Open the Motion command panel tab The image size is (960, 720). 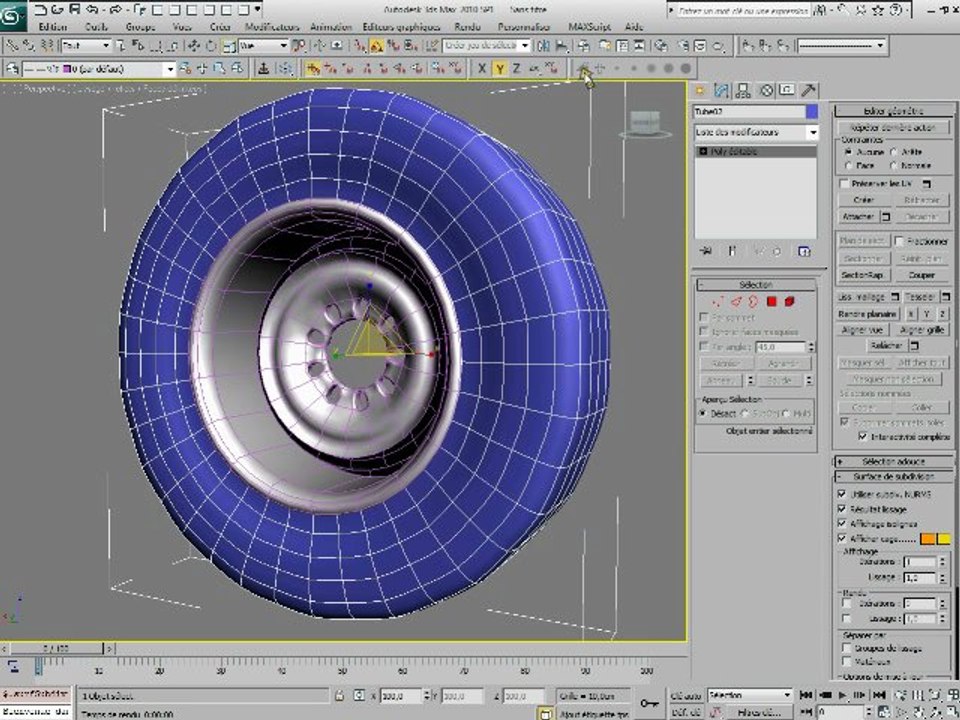(766, 91)
